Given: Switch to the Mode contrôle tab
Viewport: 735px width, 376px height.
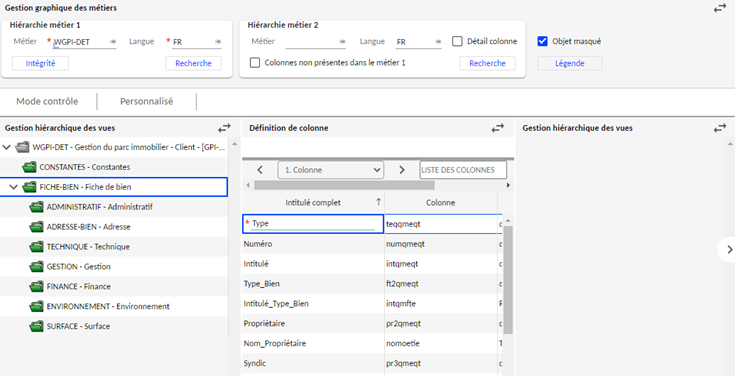Looking at the screenshot, I should tap(47, 101).
